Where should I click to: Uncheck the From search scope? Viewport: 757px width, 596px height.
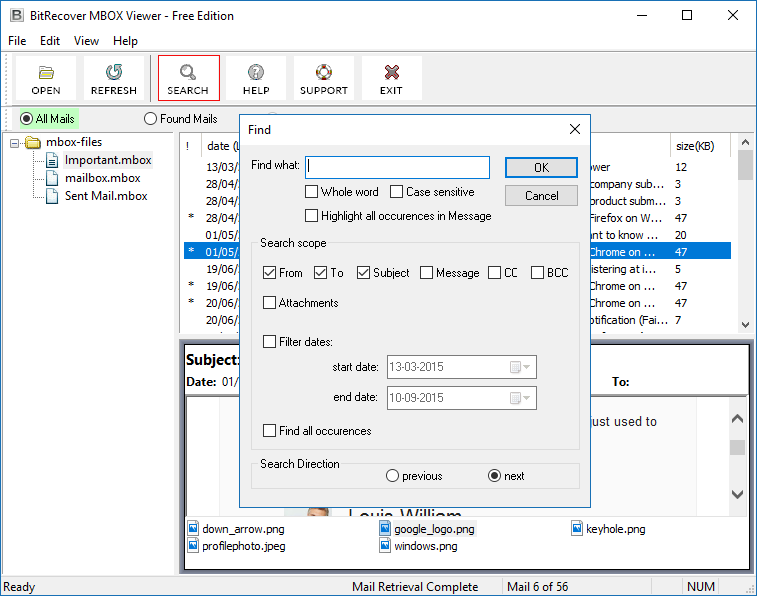click(x=269, y=273)
